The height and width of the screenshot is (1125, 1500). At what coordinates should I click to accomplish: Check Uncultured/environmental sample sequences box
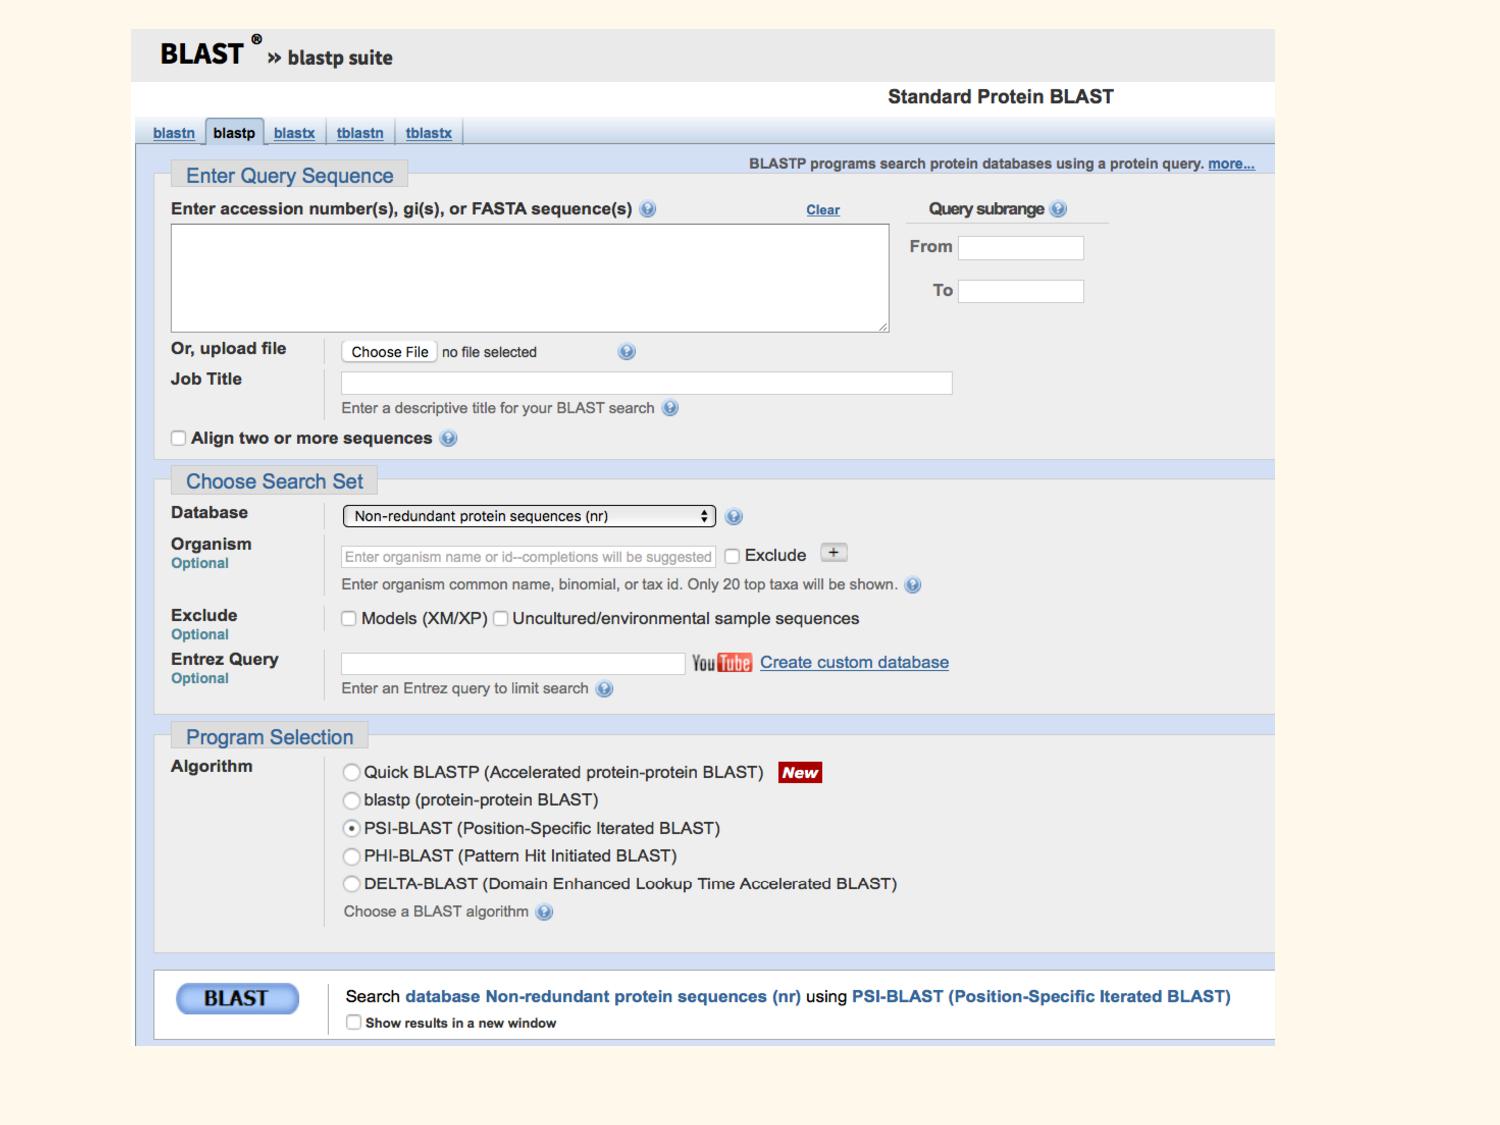(500, 619)
